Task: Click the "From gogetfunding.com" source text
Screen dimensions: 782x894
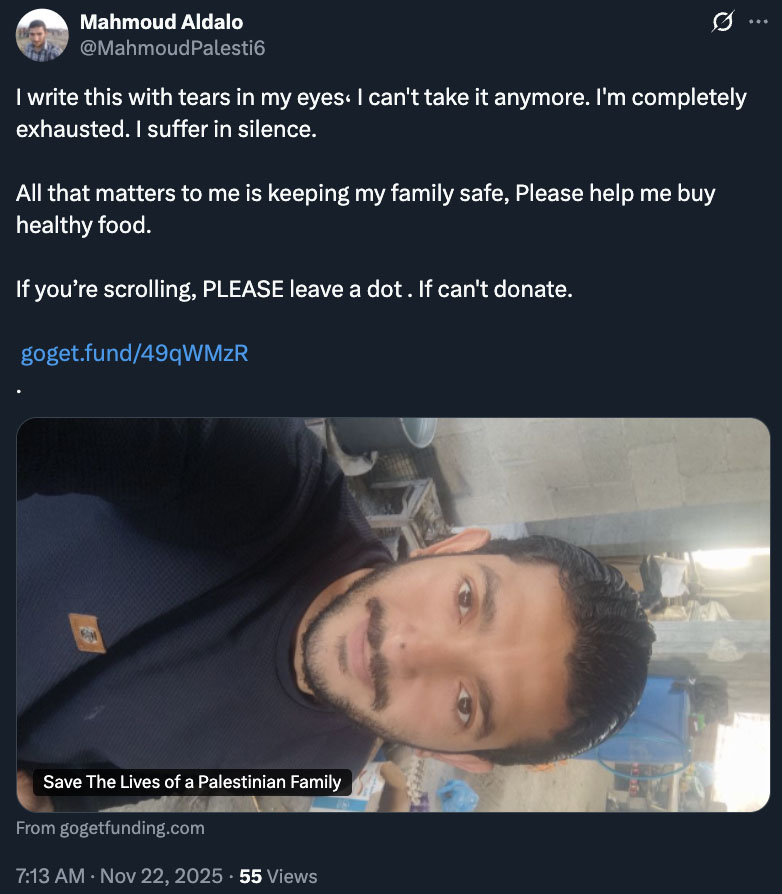Action: [110, 828]
